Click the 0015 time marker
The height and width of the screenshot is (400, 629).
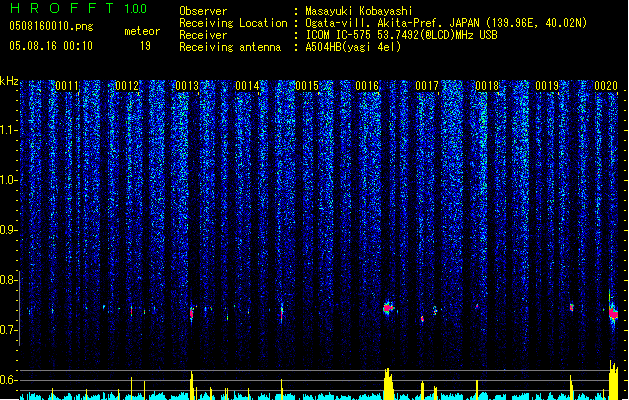click(x=307, y=86)
